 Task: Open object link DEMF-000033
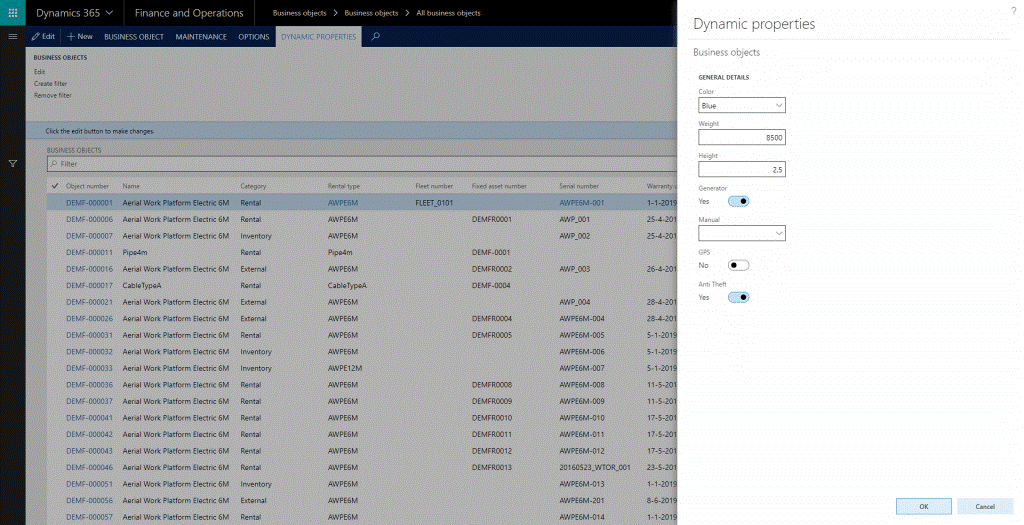89,368
